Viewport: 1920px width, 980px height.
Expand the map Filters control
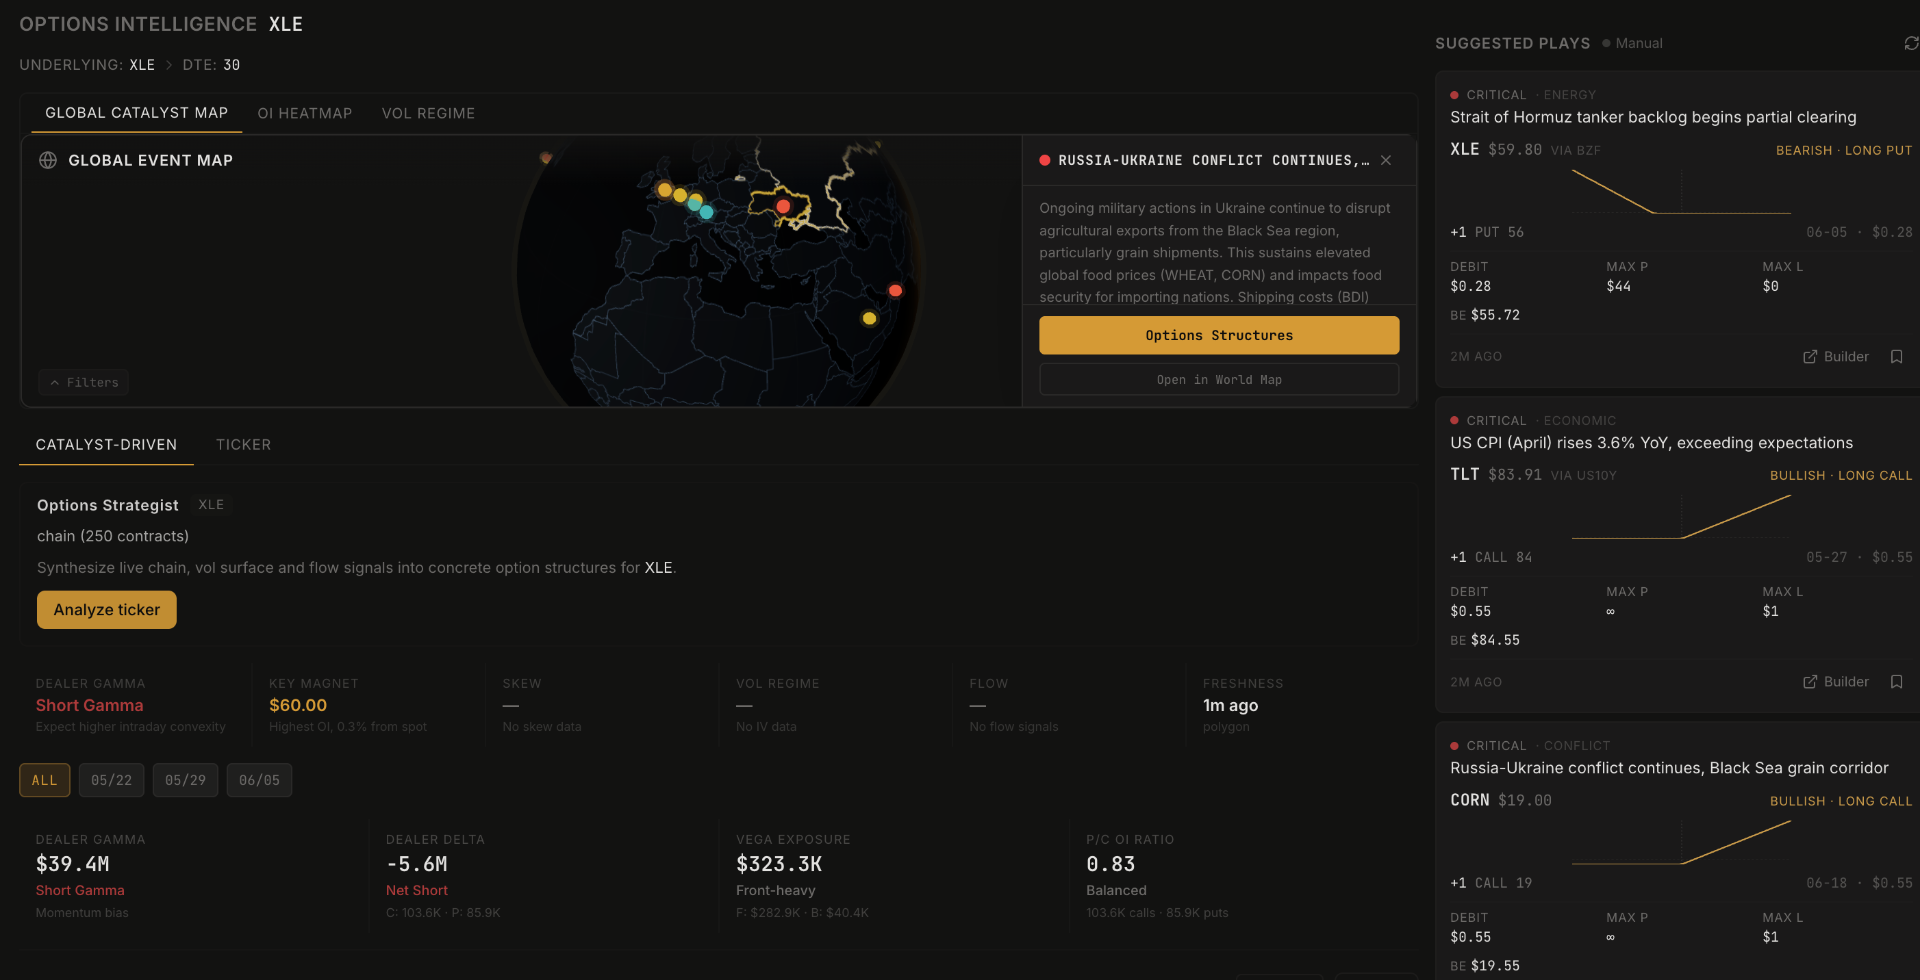(84, 382)
